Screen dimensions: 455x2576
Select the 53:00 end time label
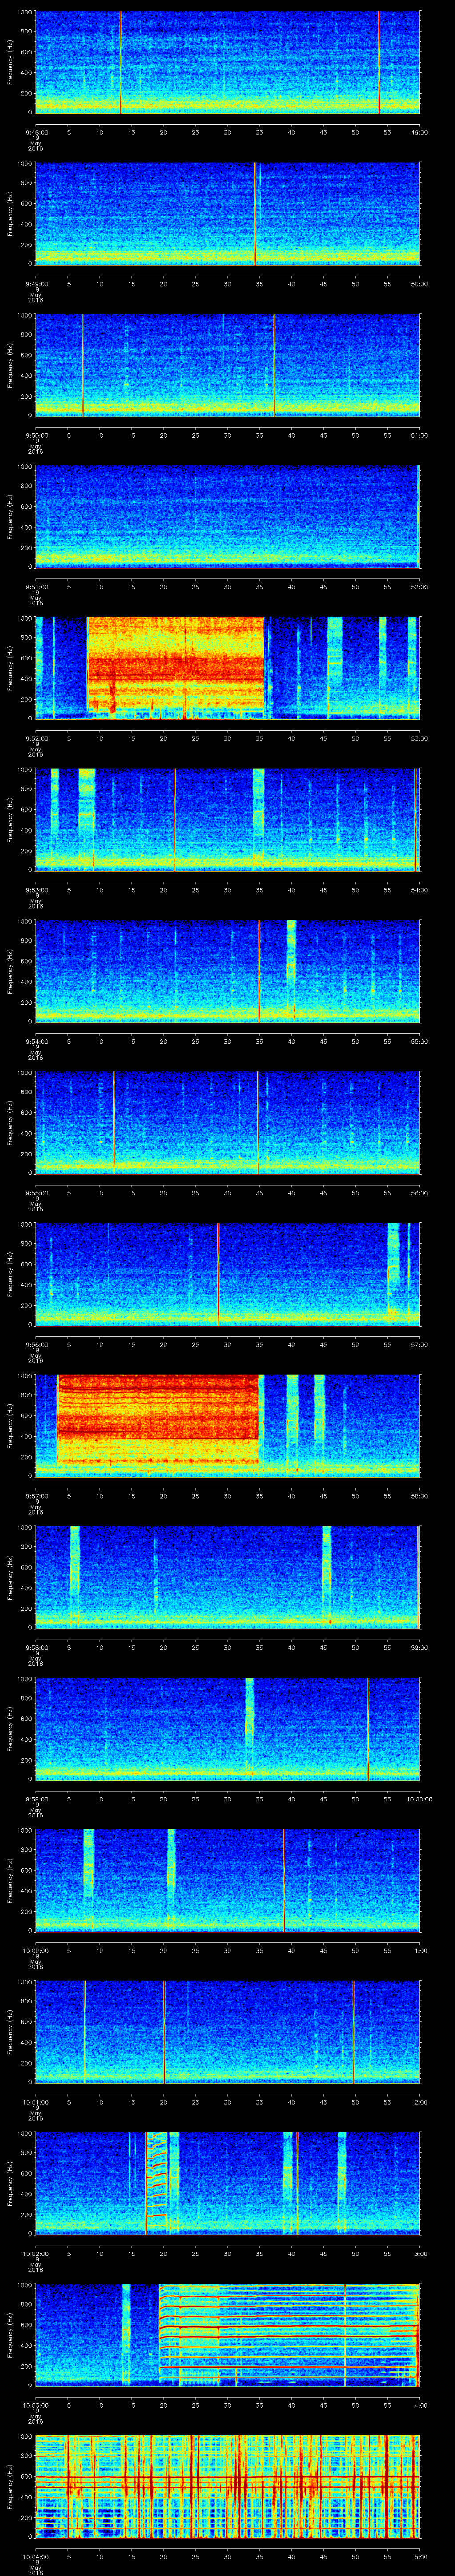(420, 738)
